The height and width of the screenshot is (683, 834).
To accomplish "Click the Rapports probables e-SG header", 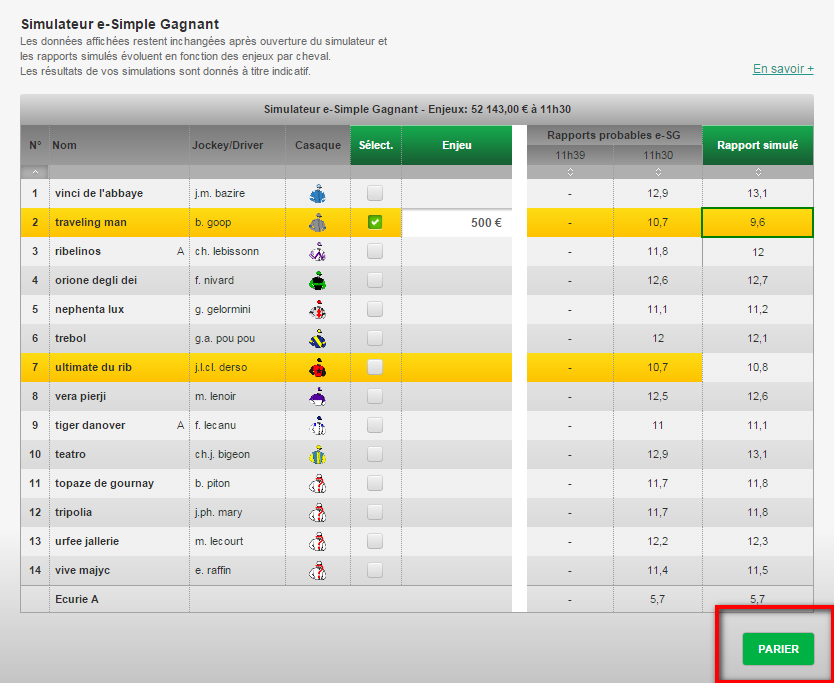I will (x=614, y=136).
